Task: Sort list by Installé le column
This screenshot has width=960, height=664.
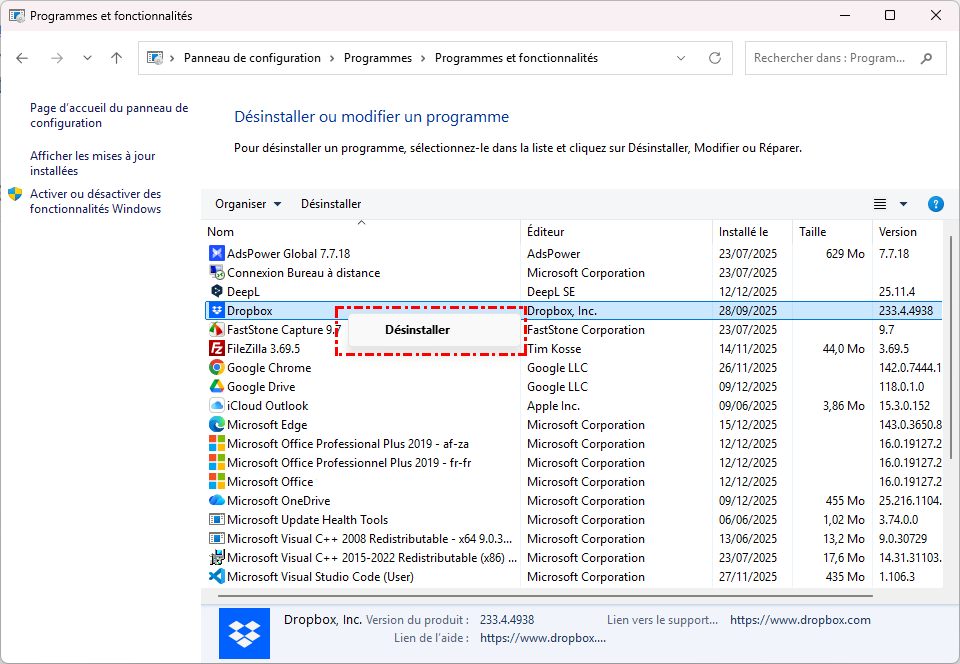Action: click(743, 232)
